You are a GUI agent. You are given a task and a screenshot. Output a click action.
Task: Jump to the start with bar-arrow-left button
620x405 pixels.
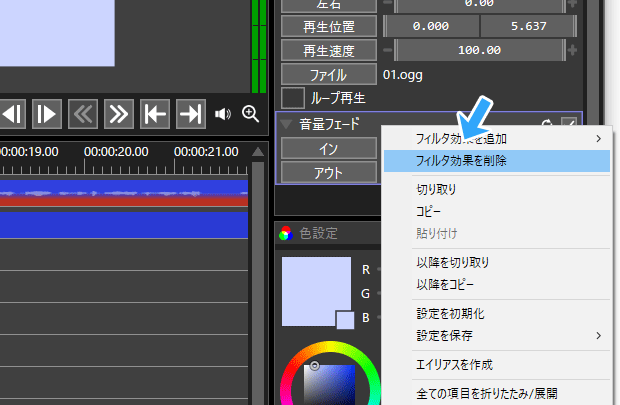click(x=155, y=114)
